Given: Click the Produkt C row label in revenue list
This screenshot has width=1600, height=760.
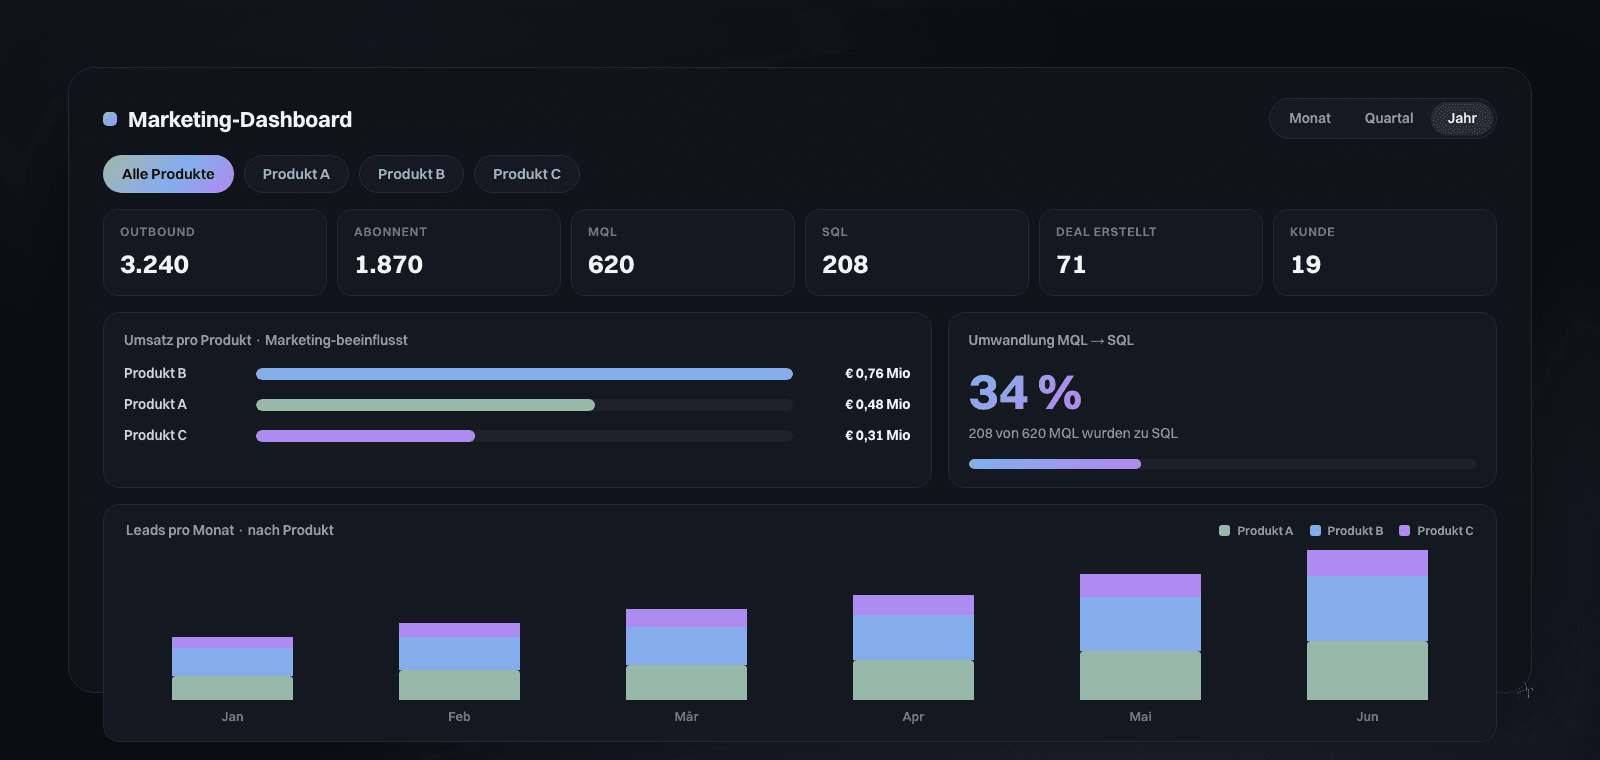Looking at the screenshot, I should [155, 435].
